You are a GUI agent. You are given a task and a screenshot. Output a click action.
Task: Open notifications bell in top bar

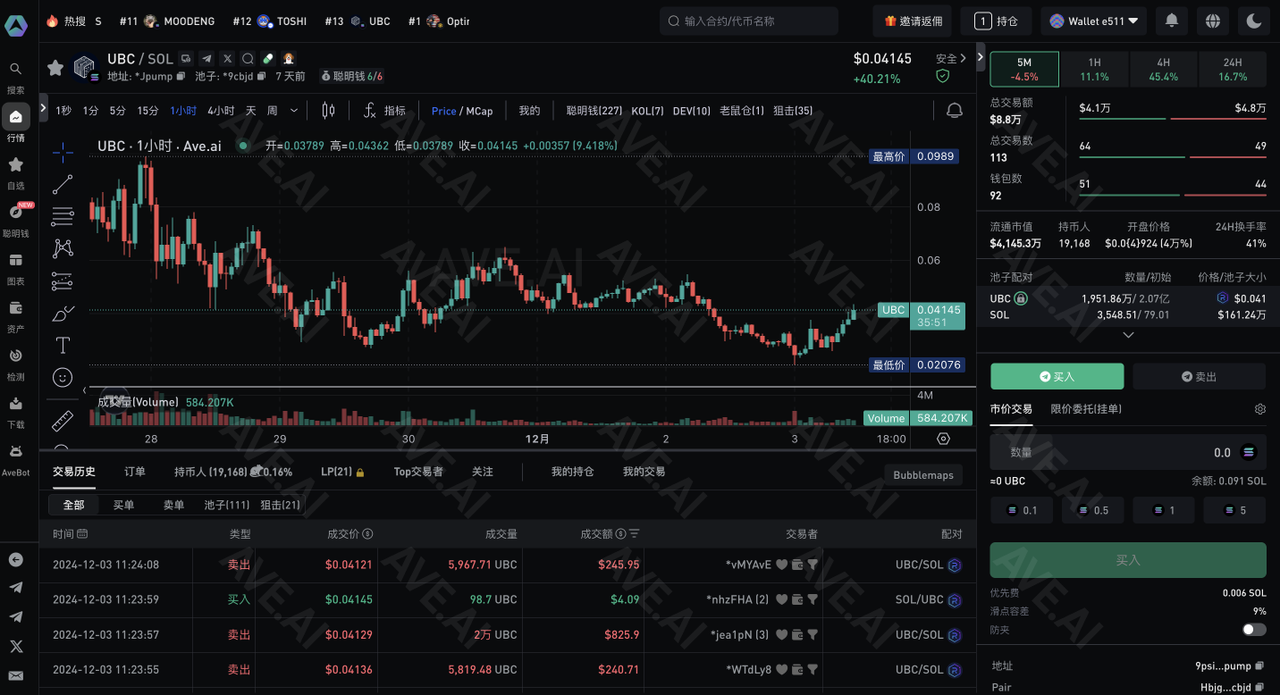[x=1172, y=21]
